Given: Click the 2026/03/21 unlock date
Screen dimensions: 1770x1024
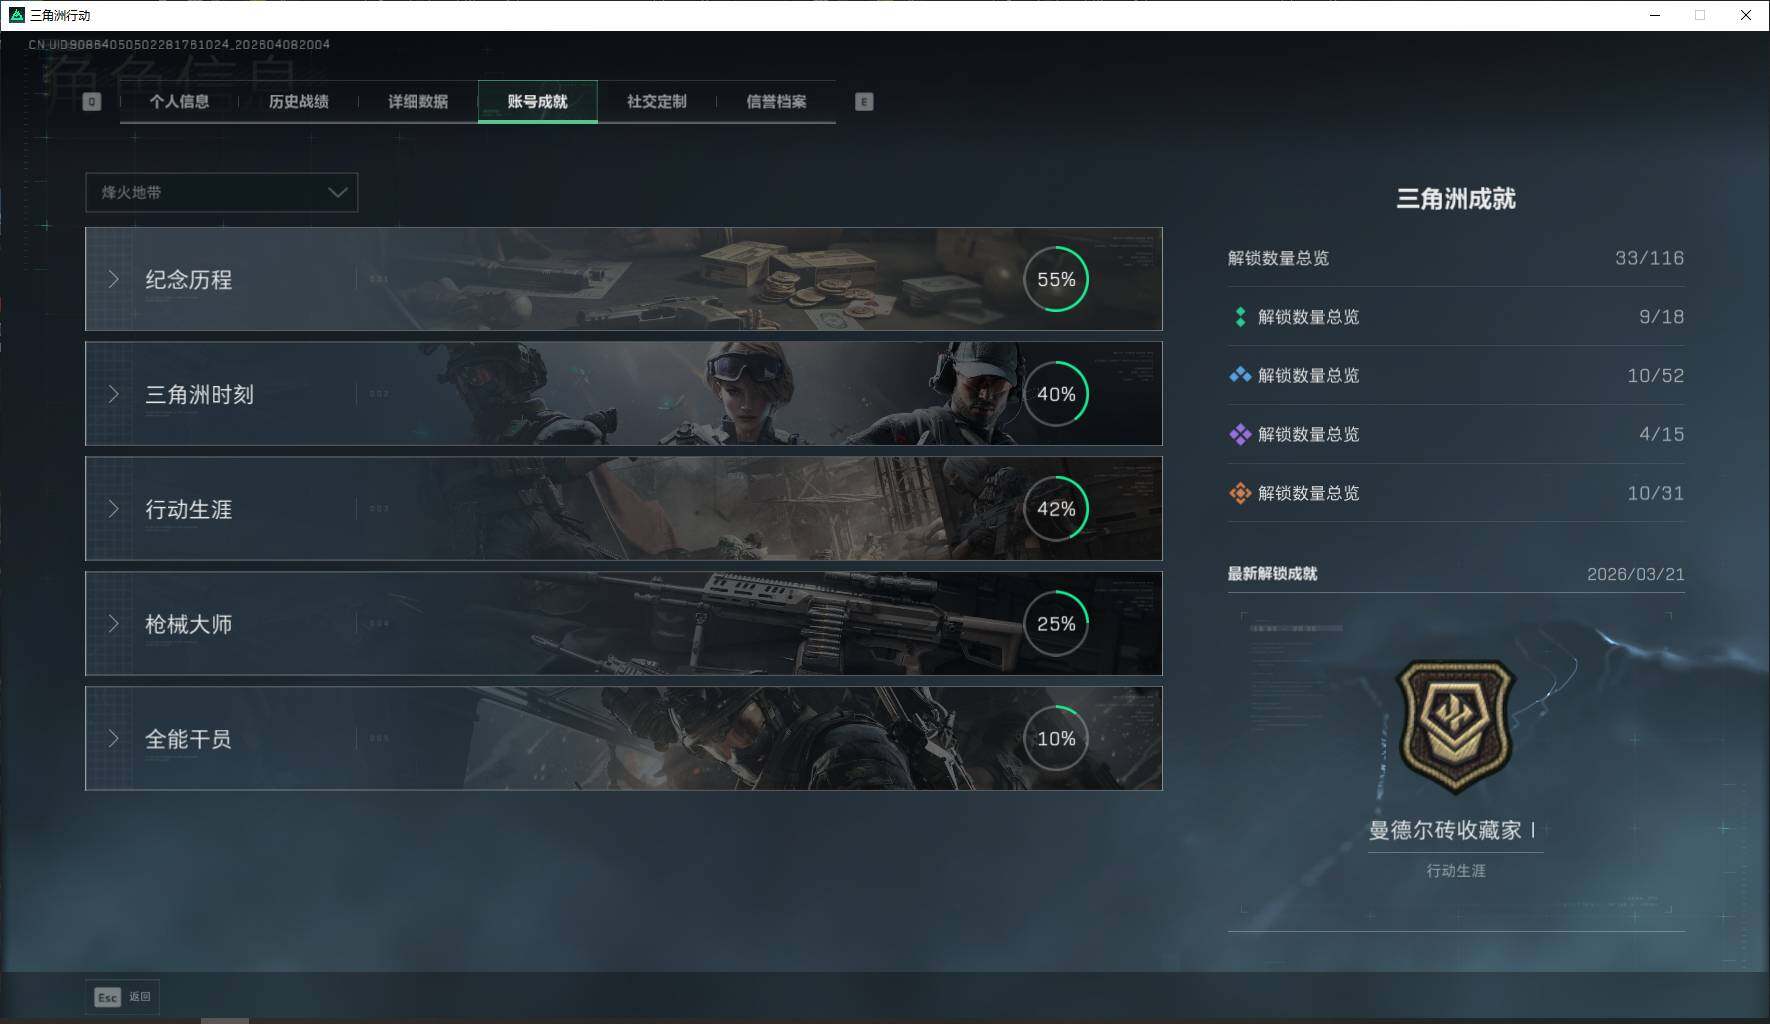Looking at the screenshot, I should pos(1635,574).
